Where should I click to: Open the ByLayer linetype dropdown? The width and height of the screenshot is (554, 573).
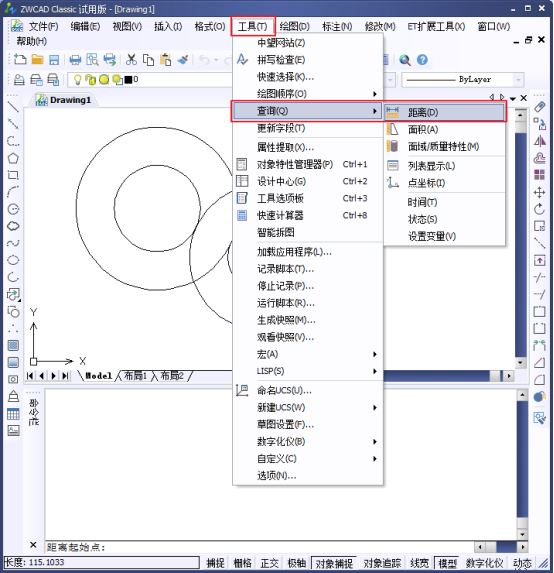point(518,79)
